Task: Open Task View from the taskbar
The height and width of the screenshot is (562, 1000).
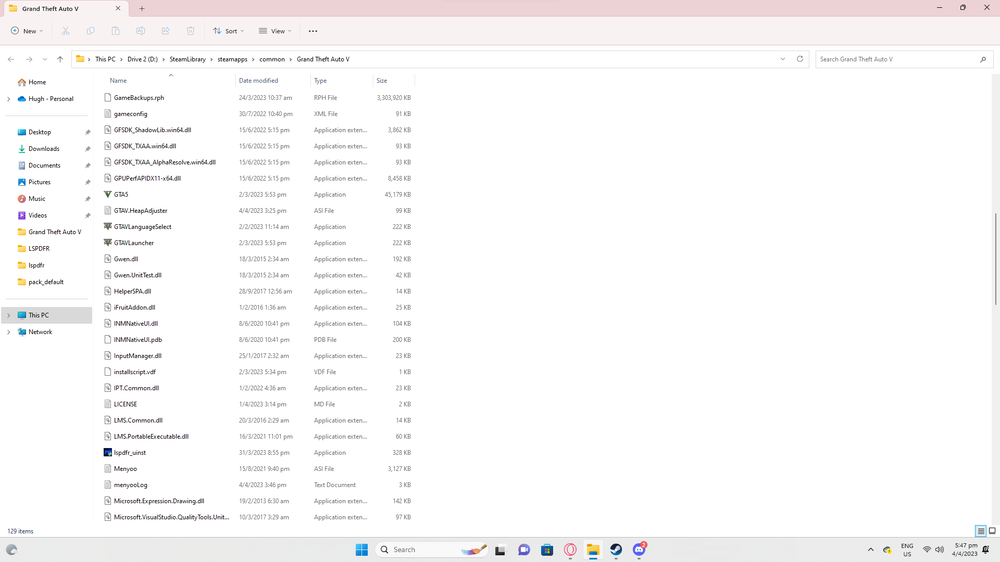Action: (x=500, y=549)
